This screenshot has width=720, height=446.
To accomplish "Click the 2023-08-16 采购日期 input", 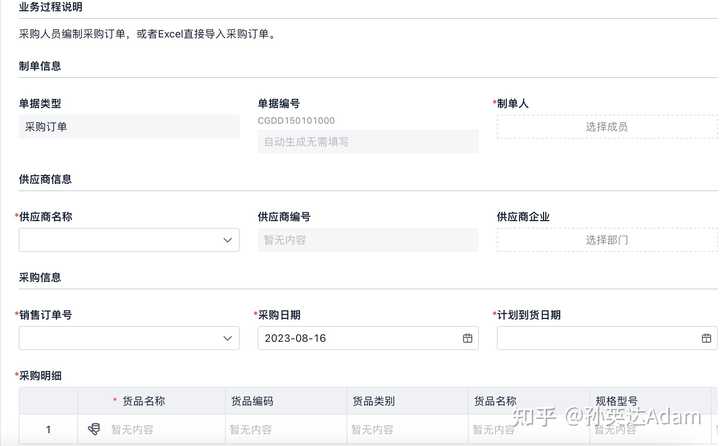I will [x=368, y=338].
